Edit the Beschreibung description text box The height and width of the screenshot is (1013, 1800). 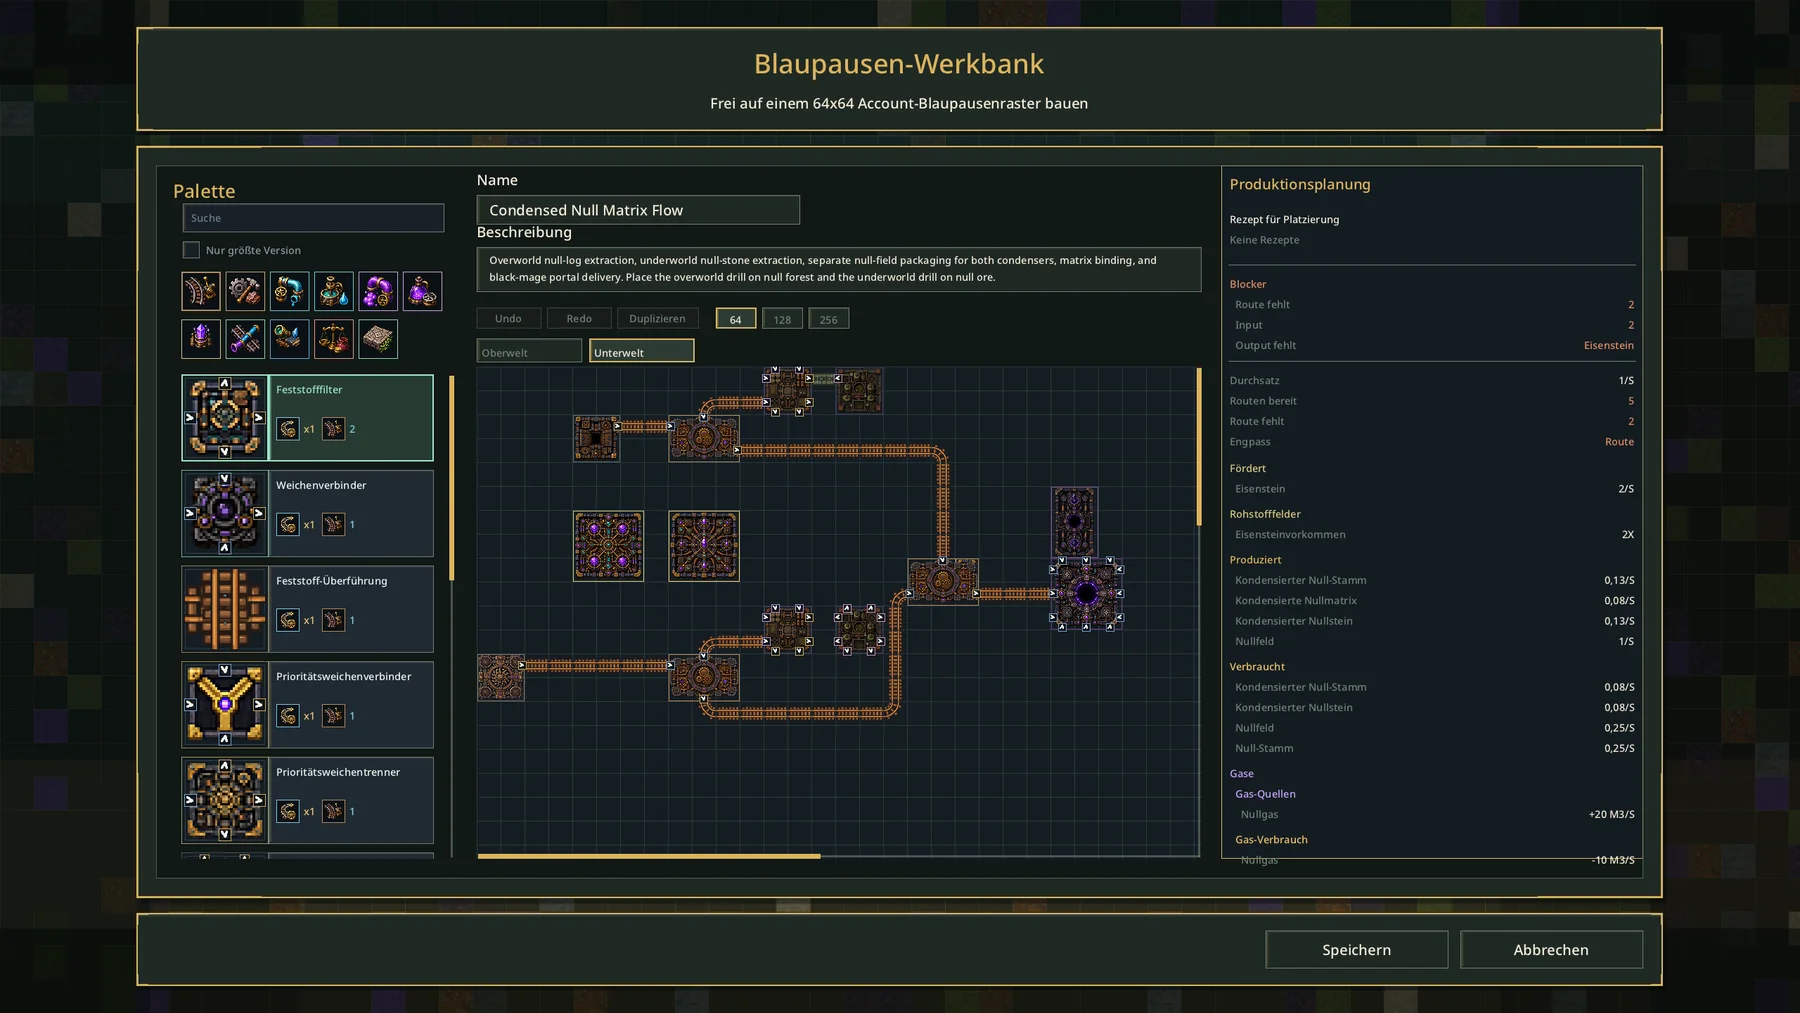pos(839,269)
